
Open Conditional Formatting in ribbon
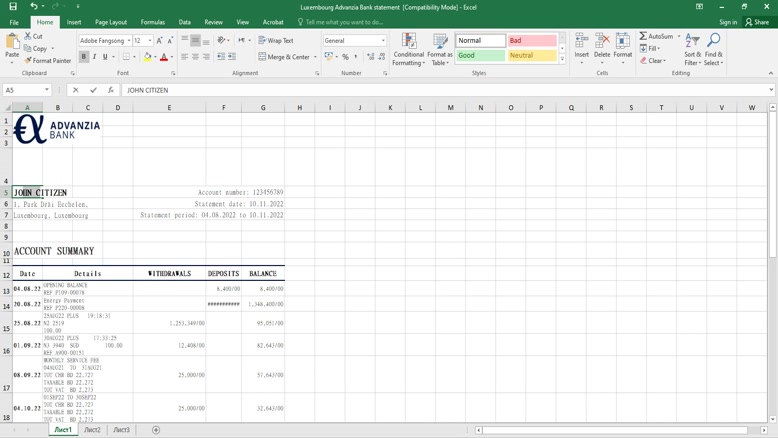coord(408,49)
